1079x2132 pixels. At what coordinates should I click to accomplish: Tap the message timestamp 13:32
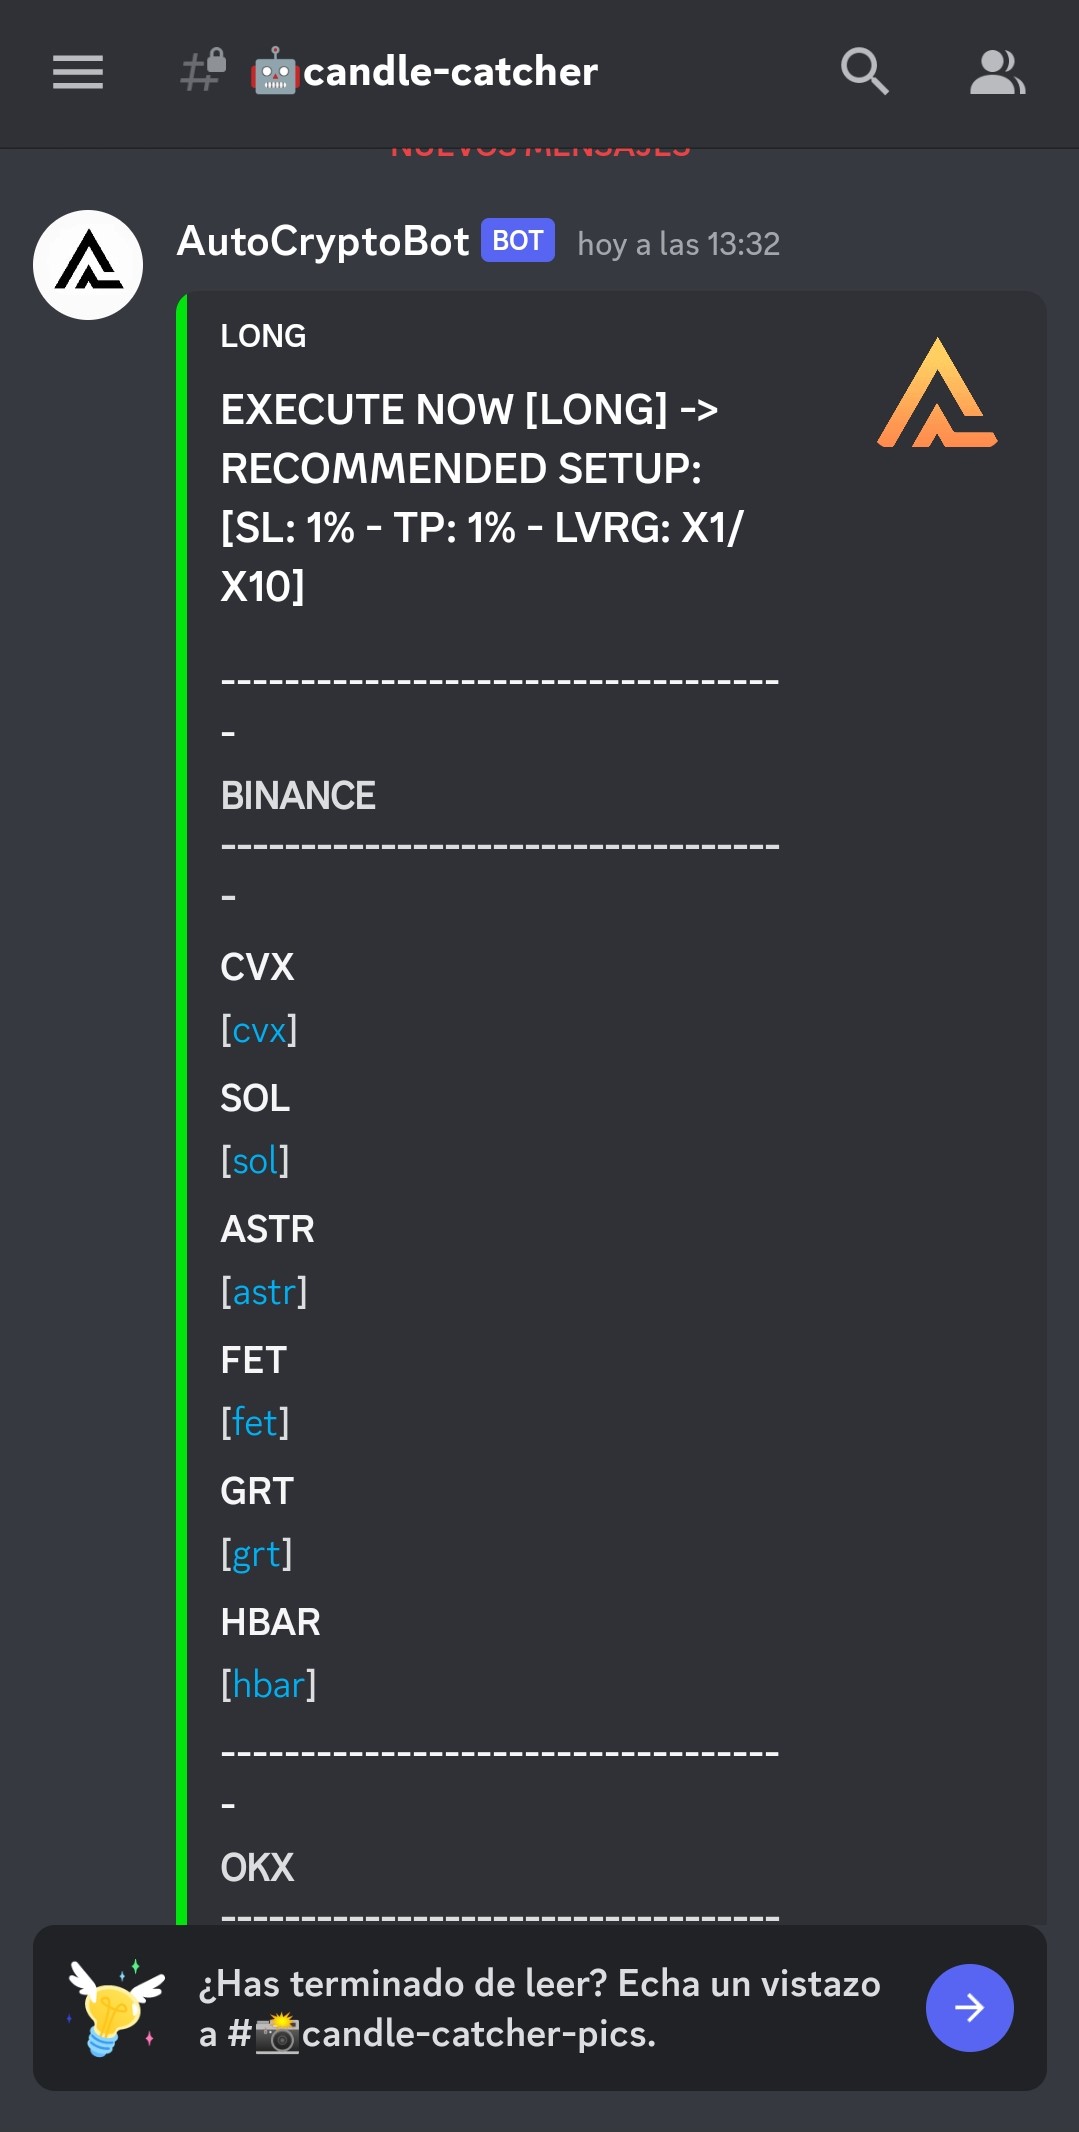point(678,244)
